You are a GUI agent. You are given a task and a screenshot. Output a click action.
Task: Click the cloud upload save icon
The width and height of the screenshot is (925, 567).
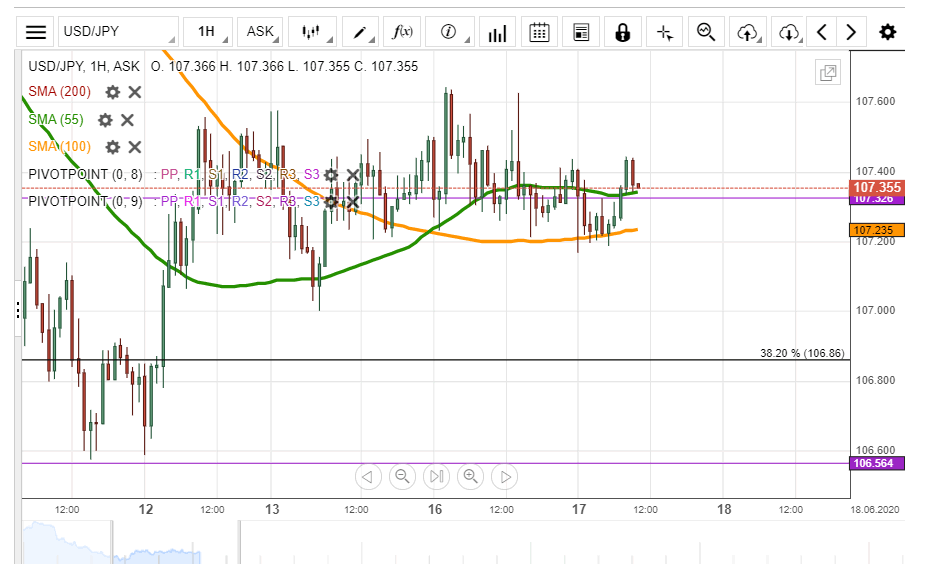point(747,32)
